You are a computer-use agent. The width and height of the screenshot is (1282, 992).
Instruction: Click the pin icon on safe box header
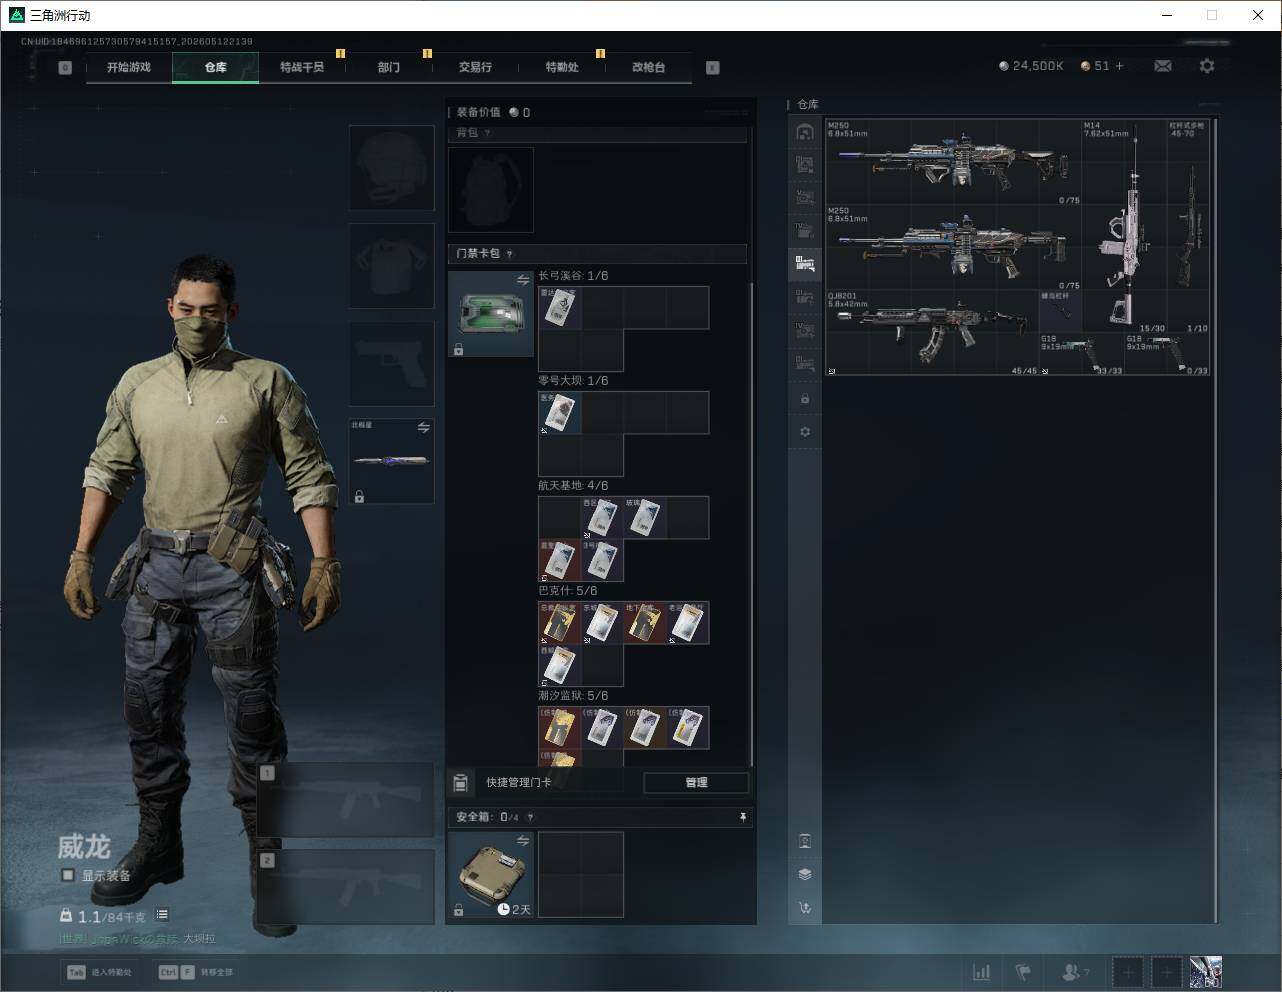click(742, 817)
